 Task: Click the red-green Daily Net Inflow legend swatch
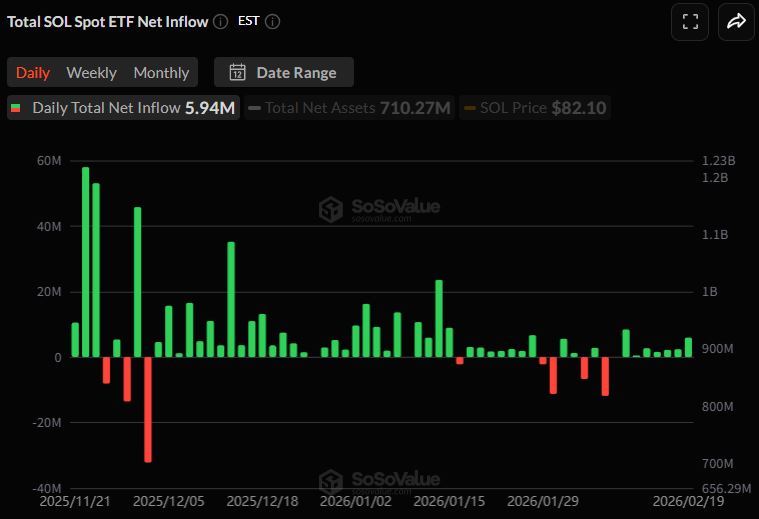[x=16, y=107]
